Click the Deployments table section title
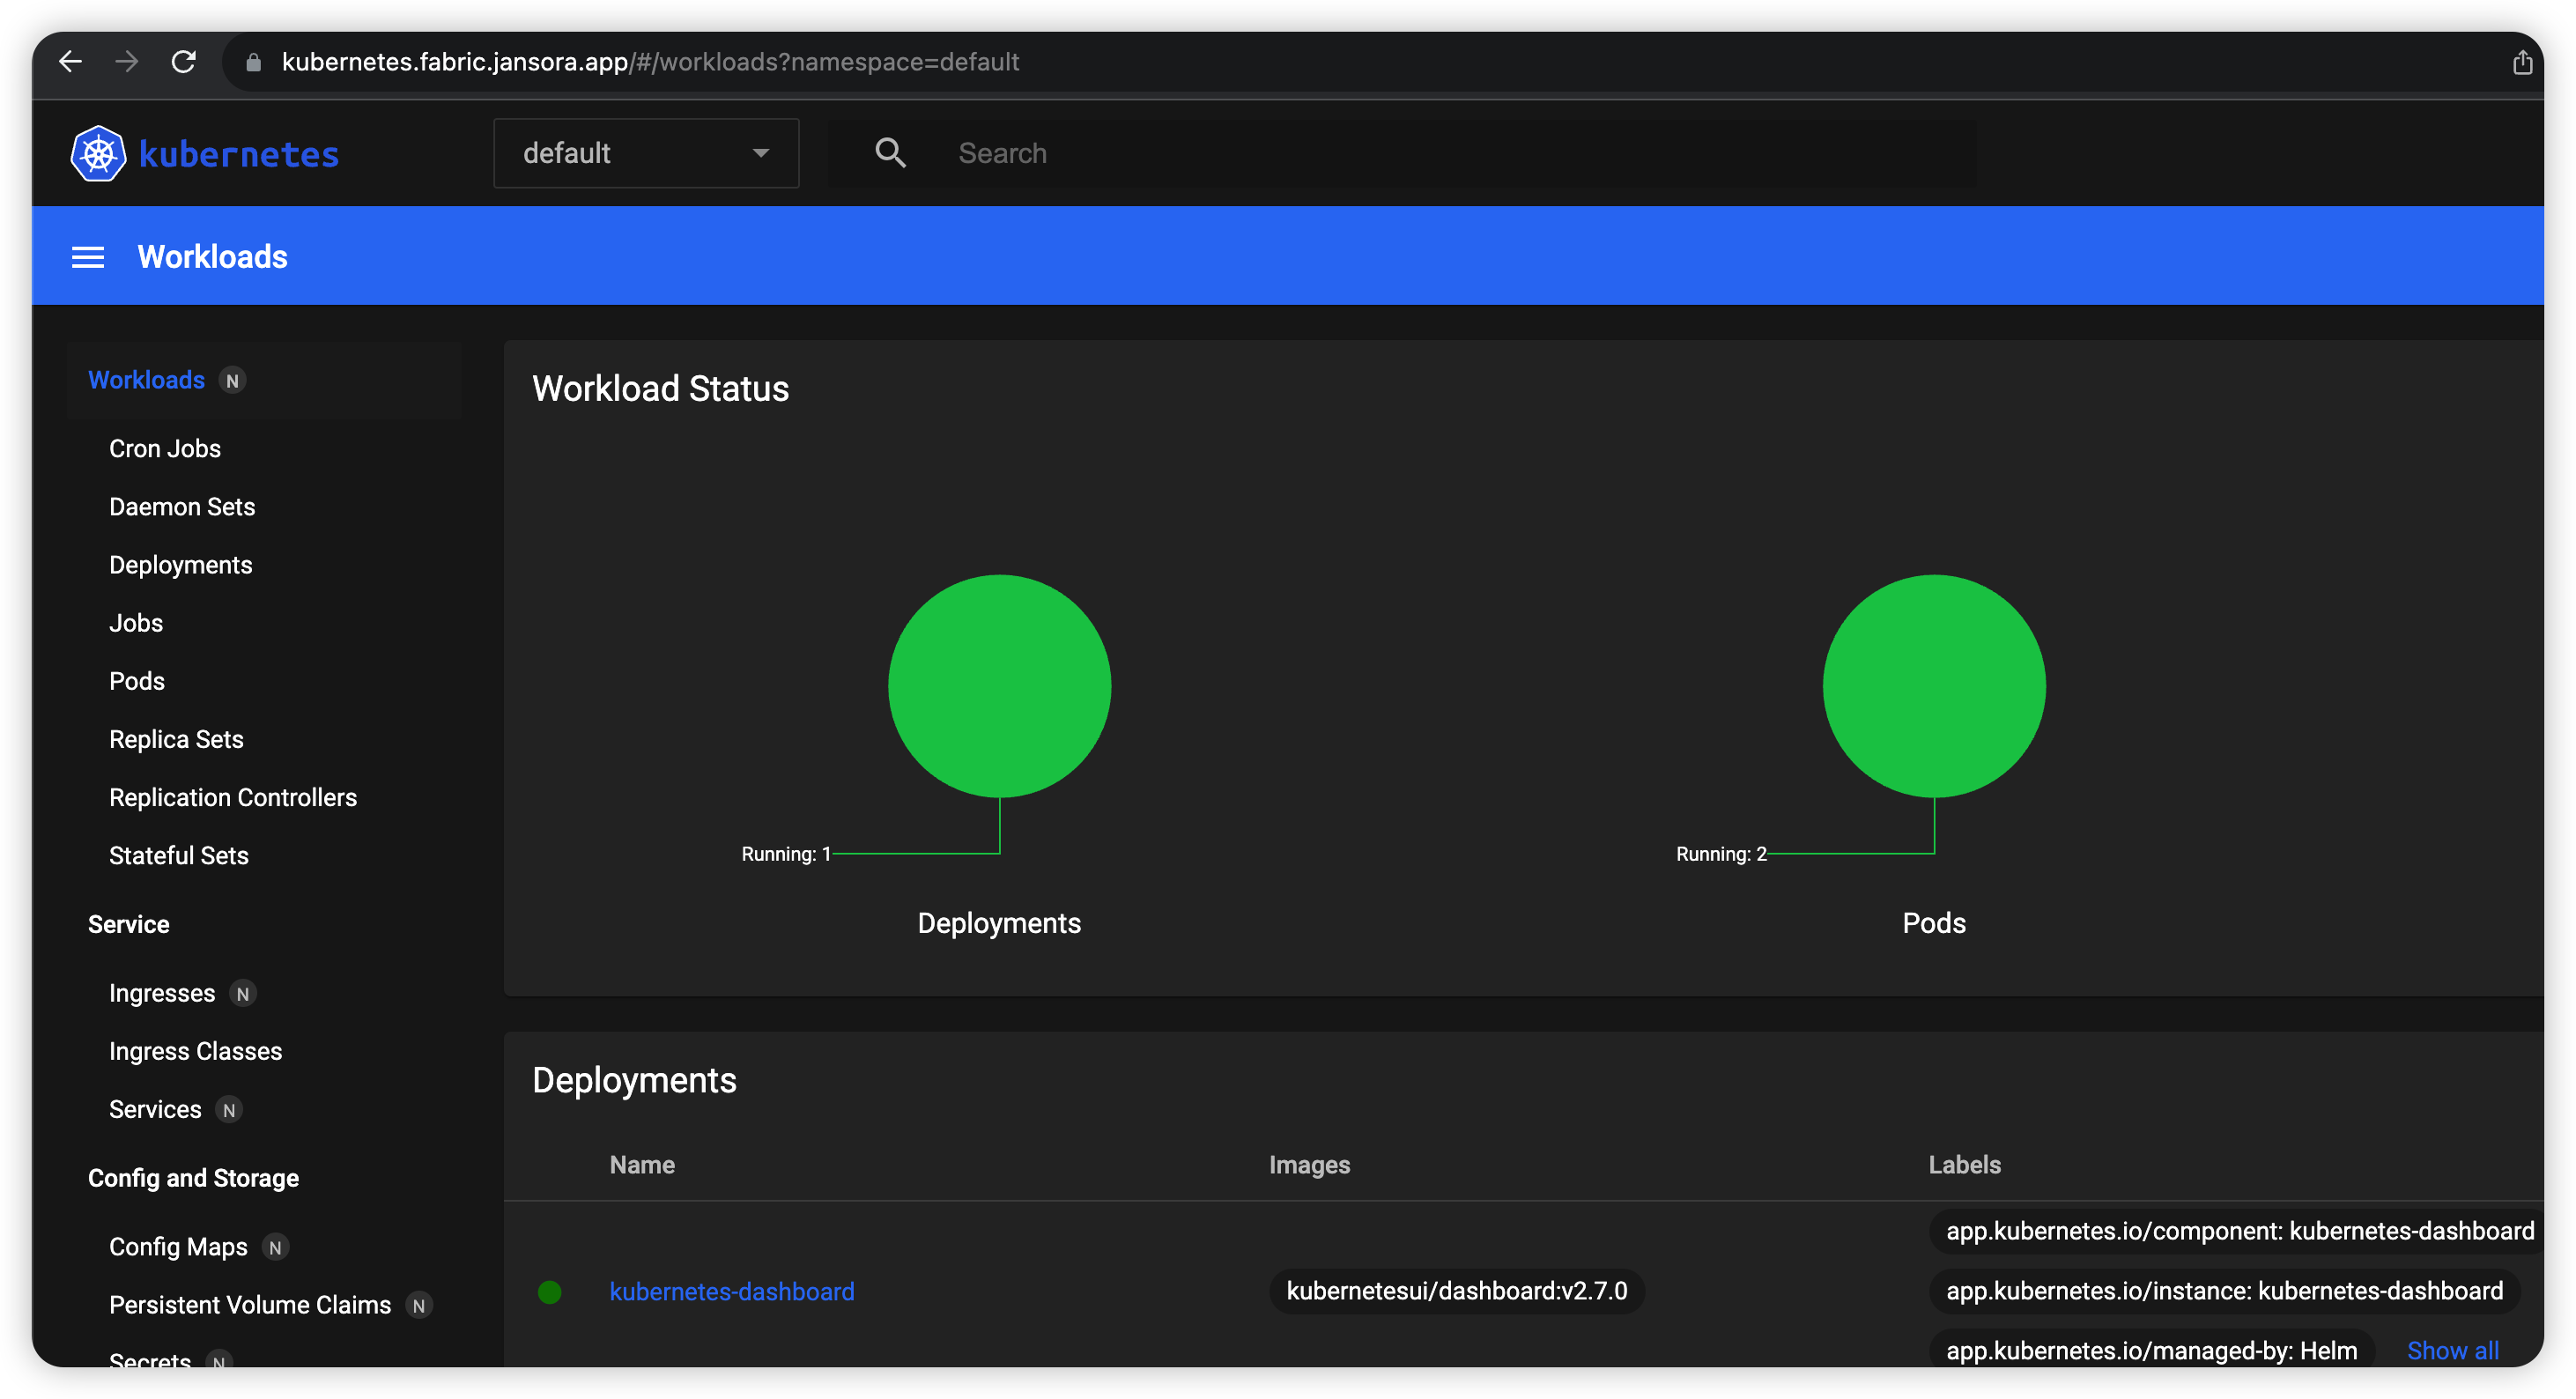2576x1399 pixels. point(634,1081)
